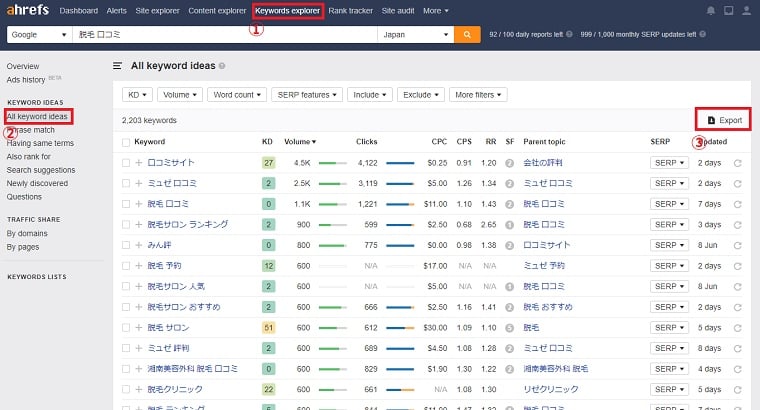Select the 脱毛 予約 row checkbox
Viewport: 760px width, 410px height.
126,266
